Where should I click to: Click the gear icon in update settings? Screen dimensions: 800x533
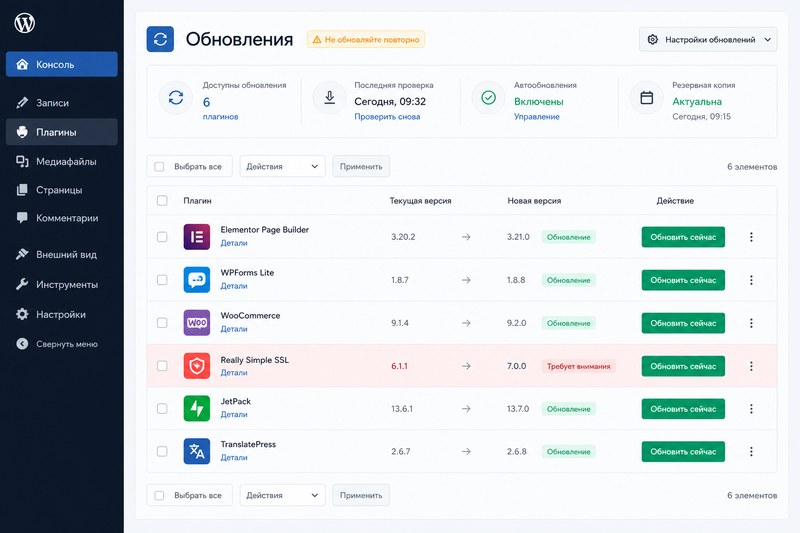(x=653, y=39)
